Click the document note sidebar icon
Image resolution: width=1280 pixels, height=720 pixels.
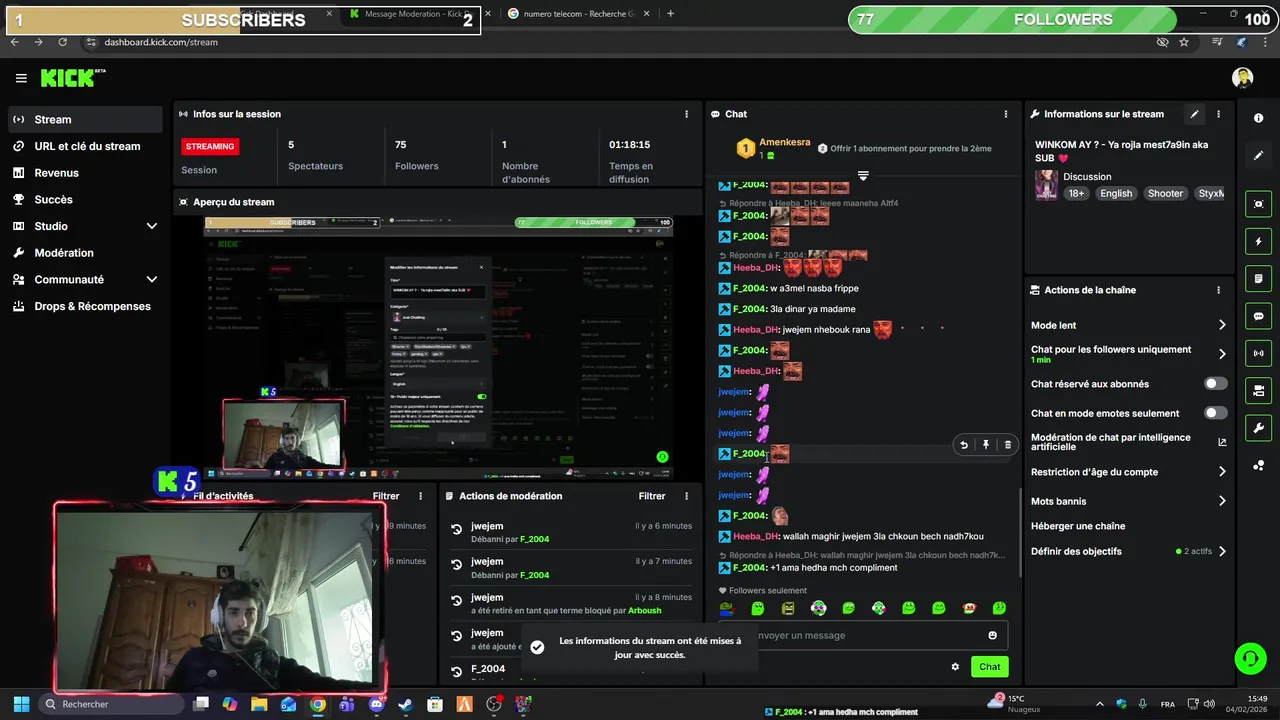1259,279
